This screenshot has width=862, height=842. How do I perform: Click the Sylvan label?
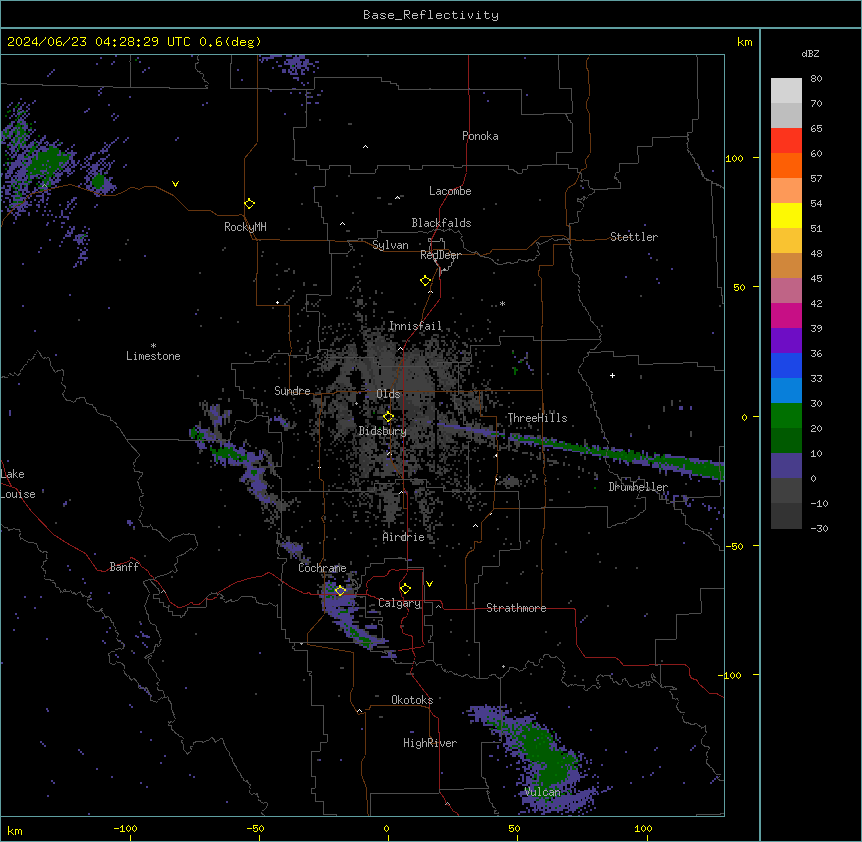pyautogui.click(x=390, y=245)
